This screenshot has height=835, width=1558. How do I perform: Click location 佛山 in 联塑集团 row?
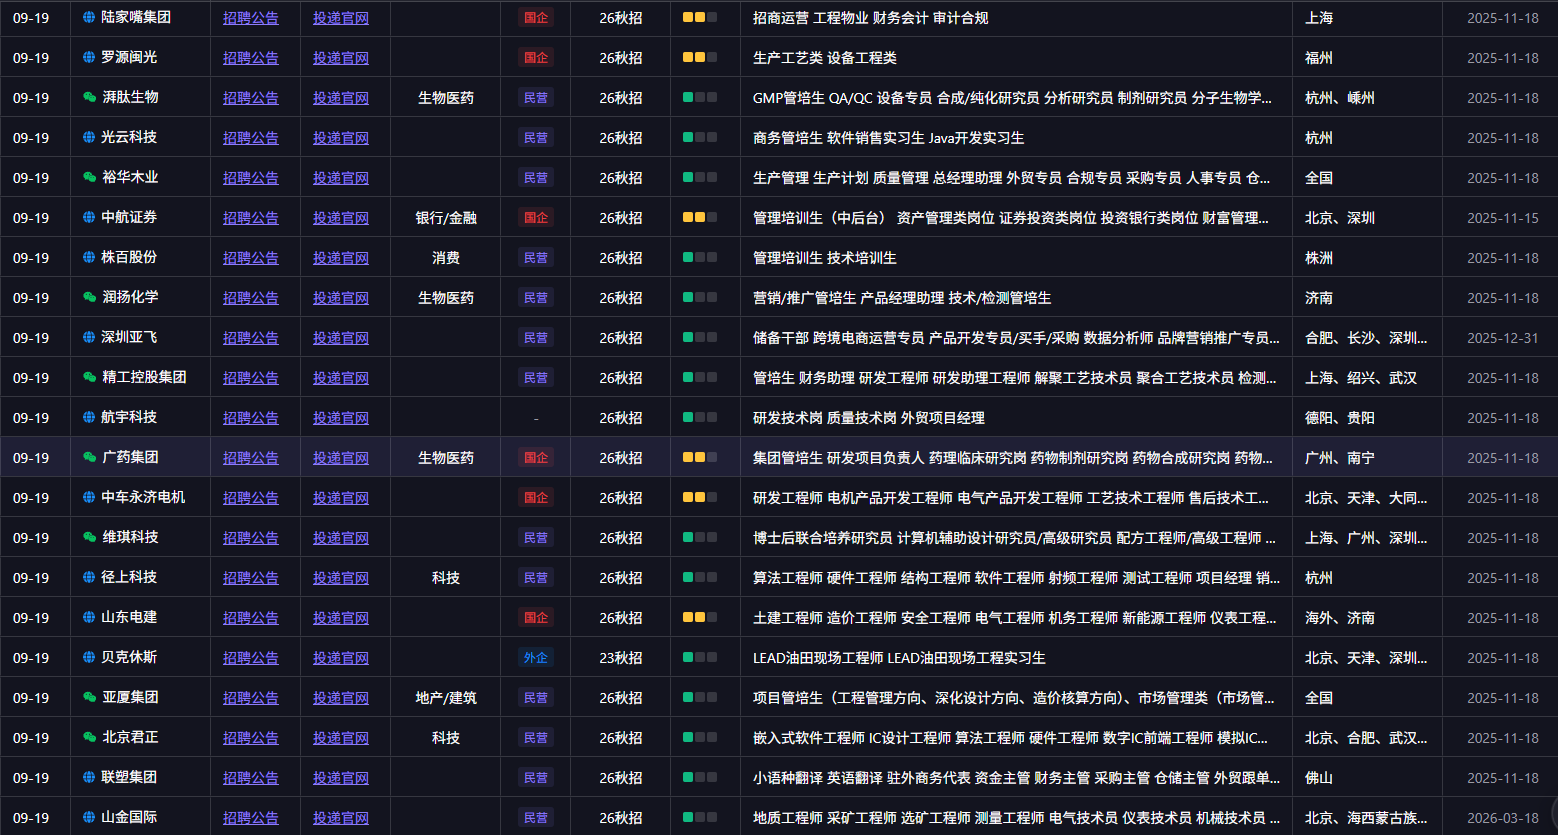point(1319,778)
